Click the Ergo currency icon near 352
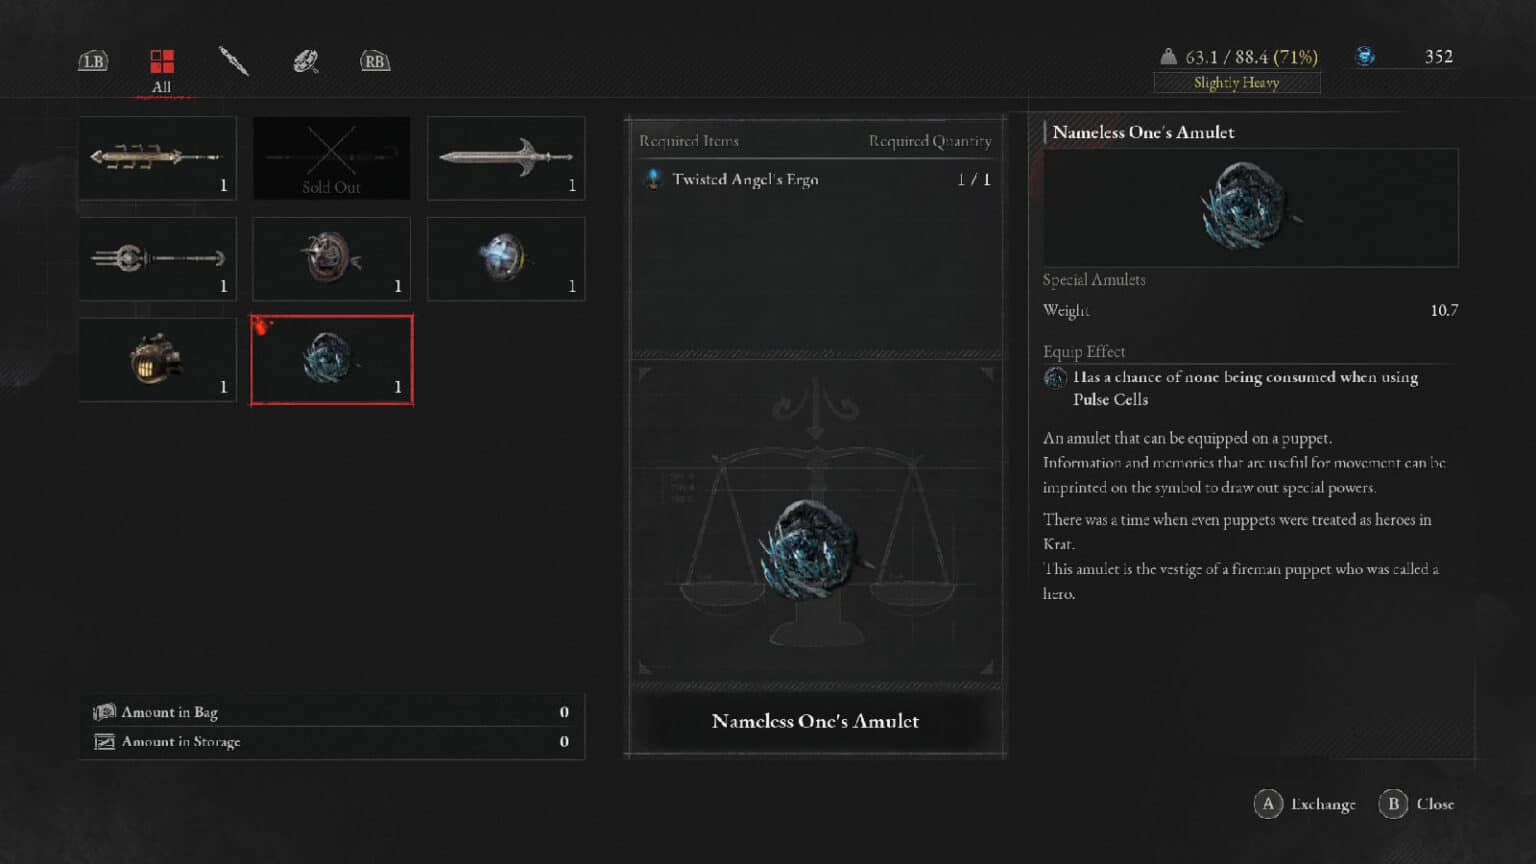This screenshot has width=1536, height=864. (1365, 56)
